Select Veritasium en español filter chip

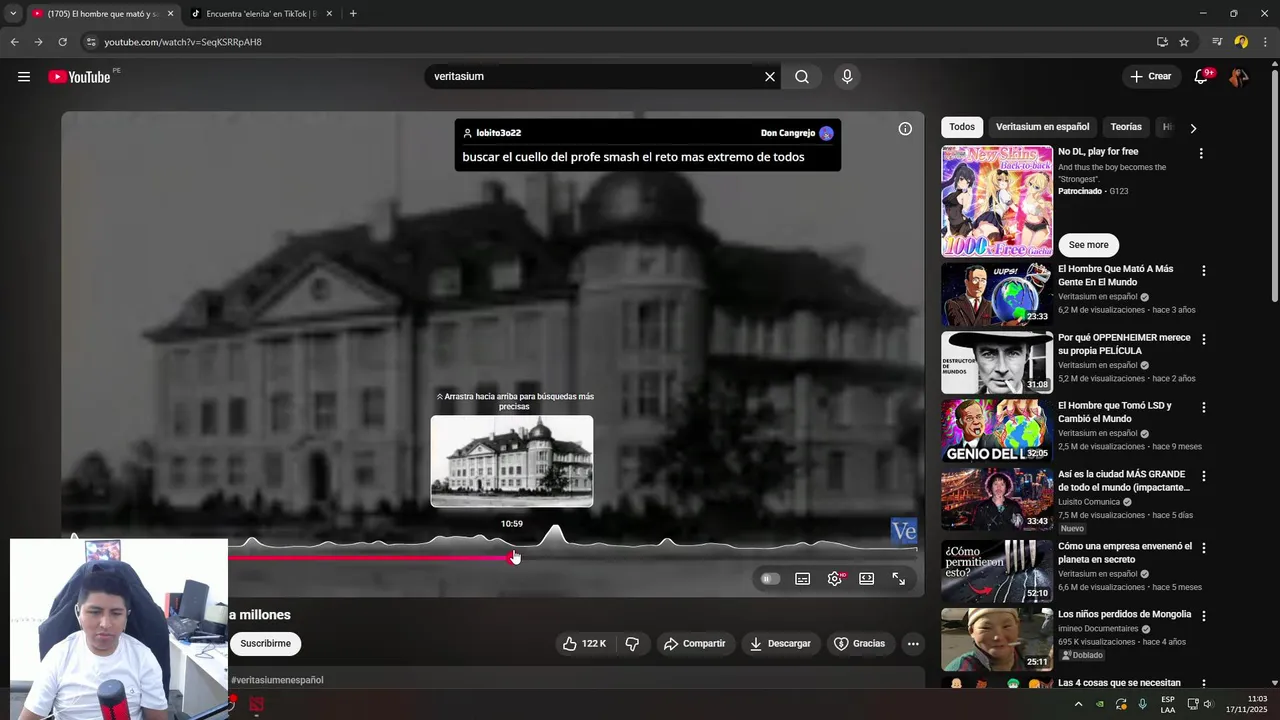(x=1042, y=127)
